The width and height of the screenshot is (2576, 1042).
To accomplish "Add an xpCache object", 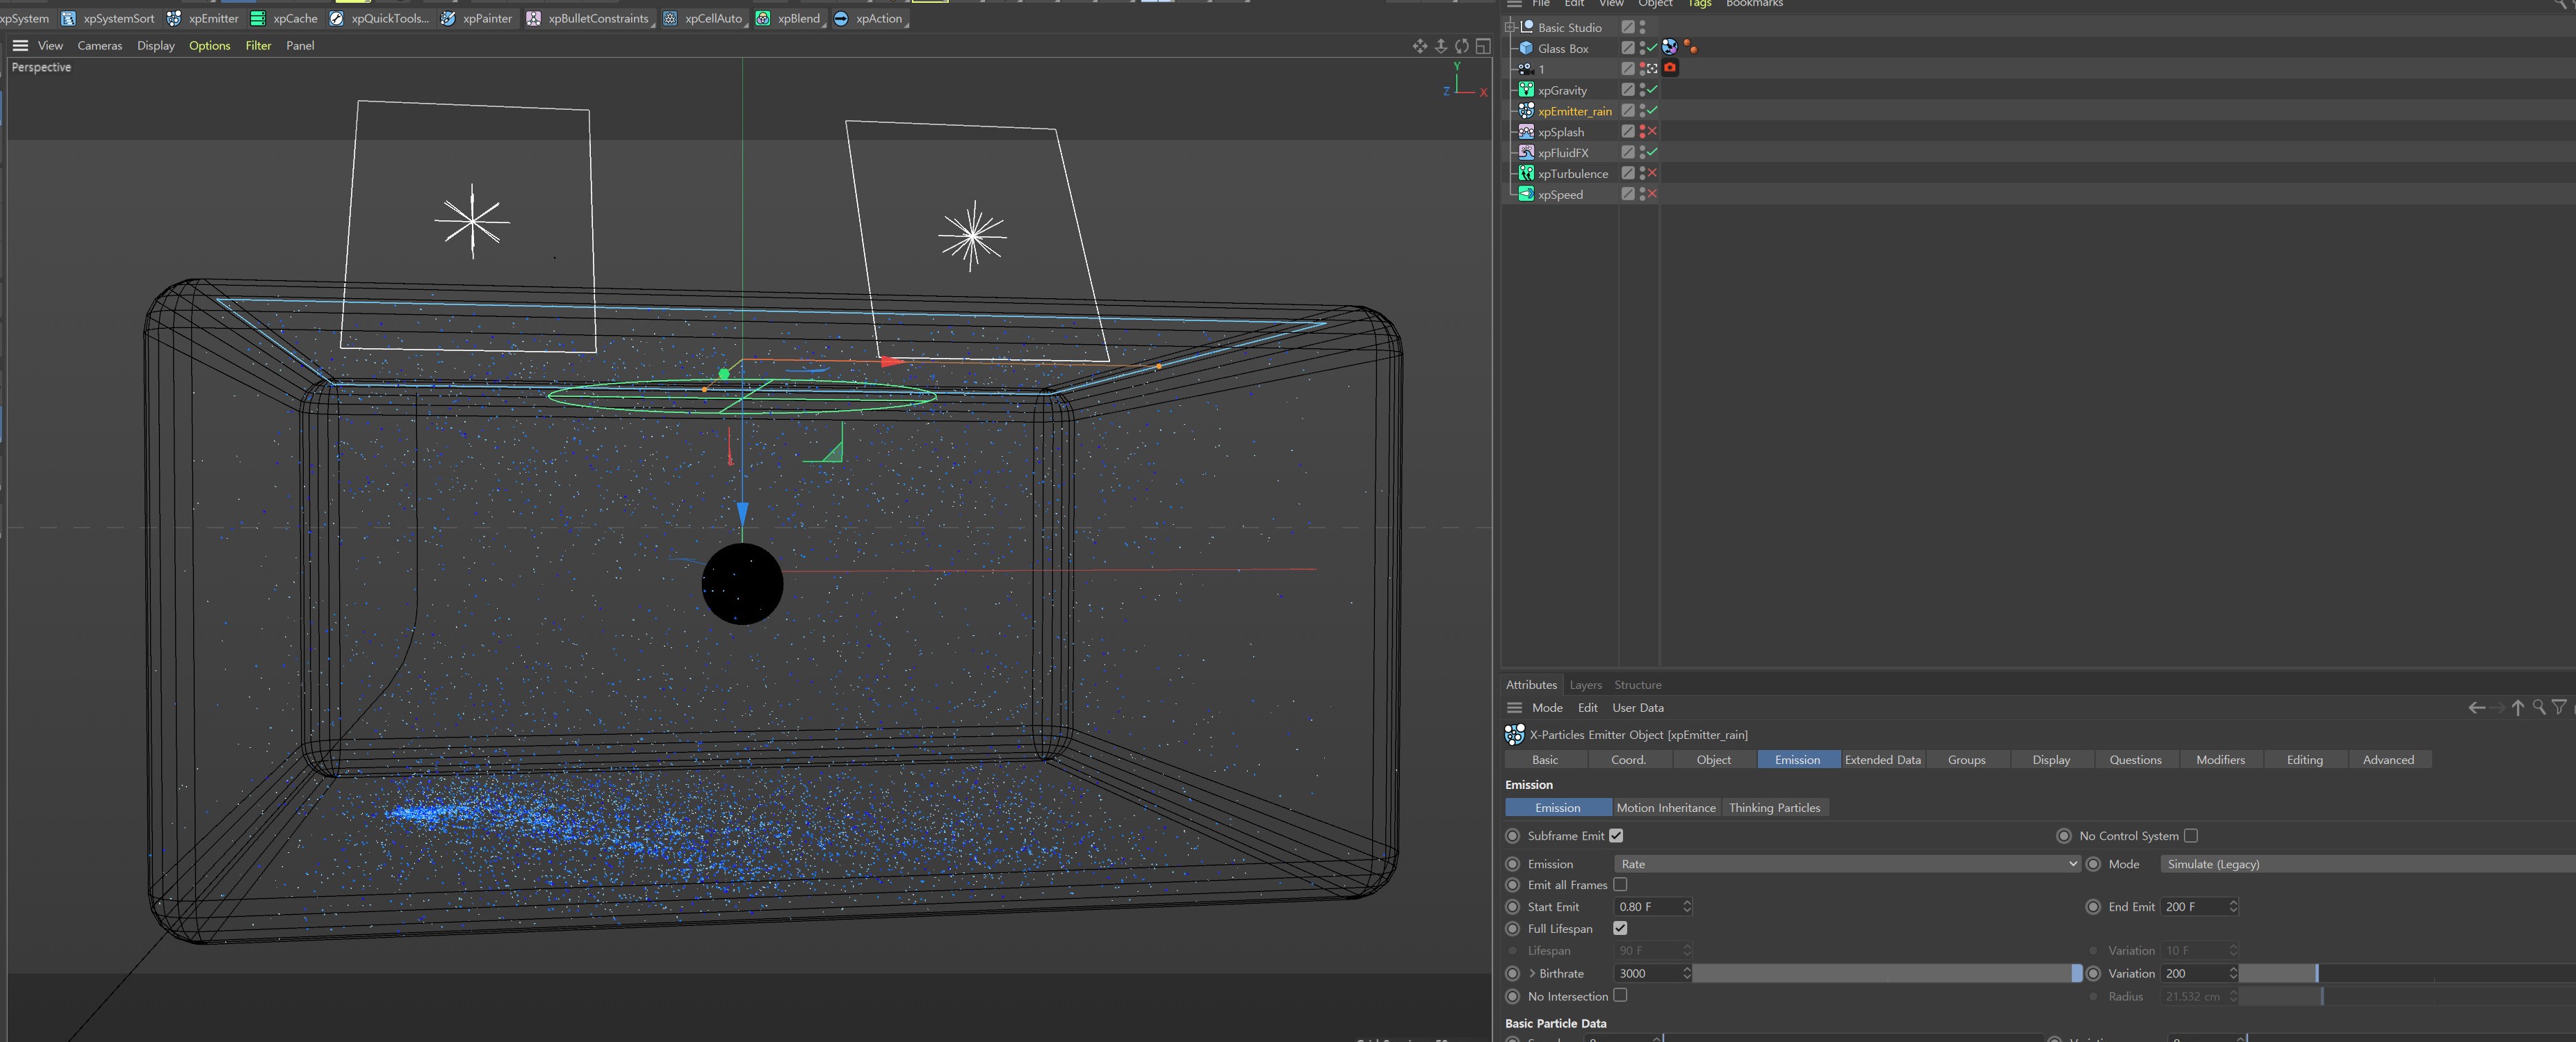I will point(284,18).
